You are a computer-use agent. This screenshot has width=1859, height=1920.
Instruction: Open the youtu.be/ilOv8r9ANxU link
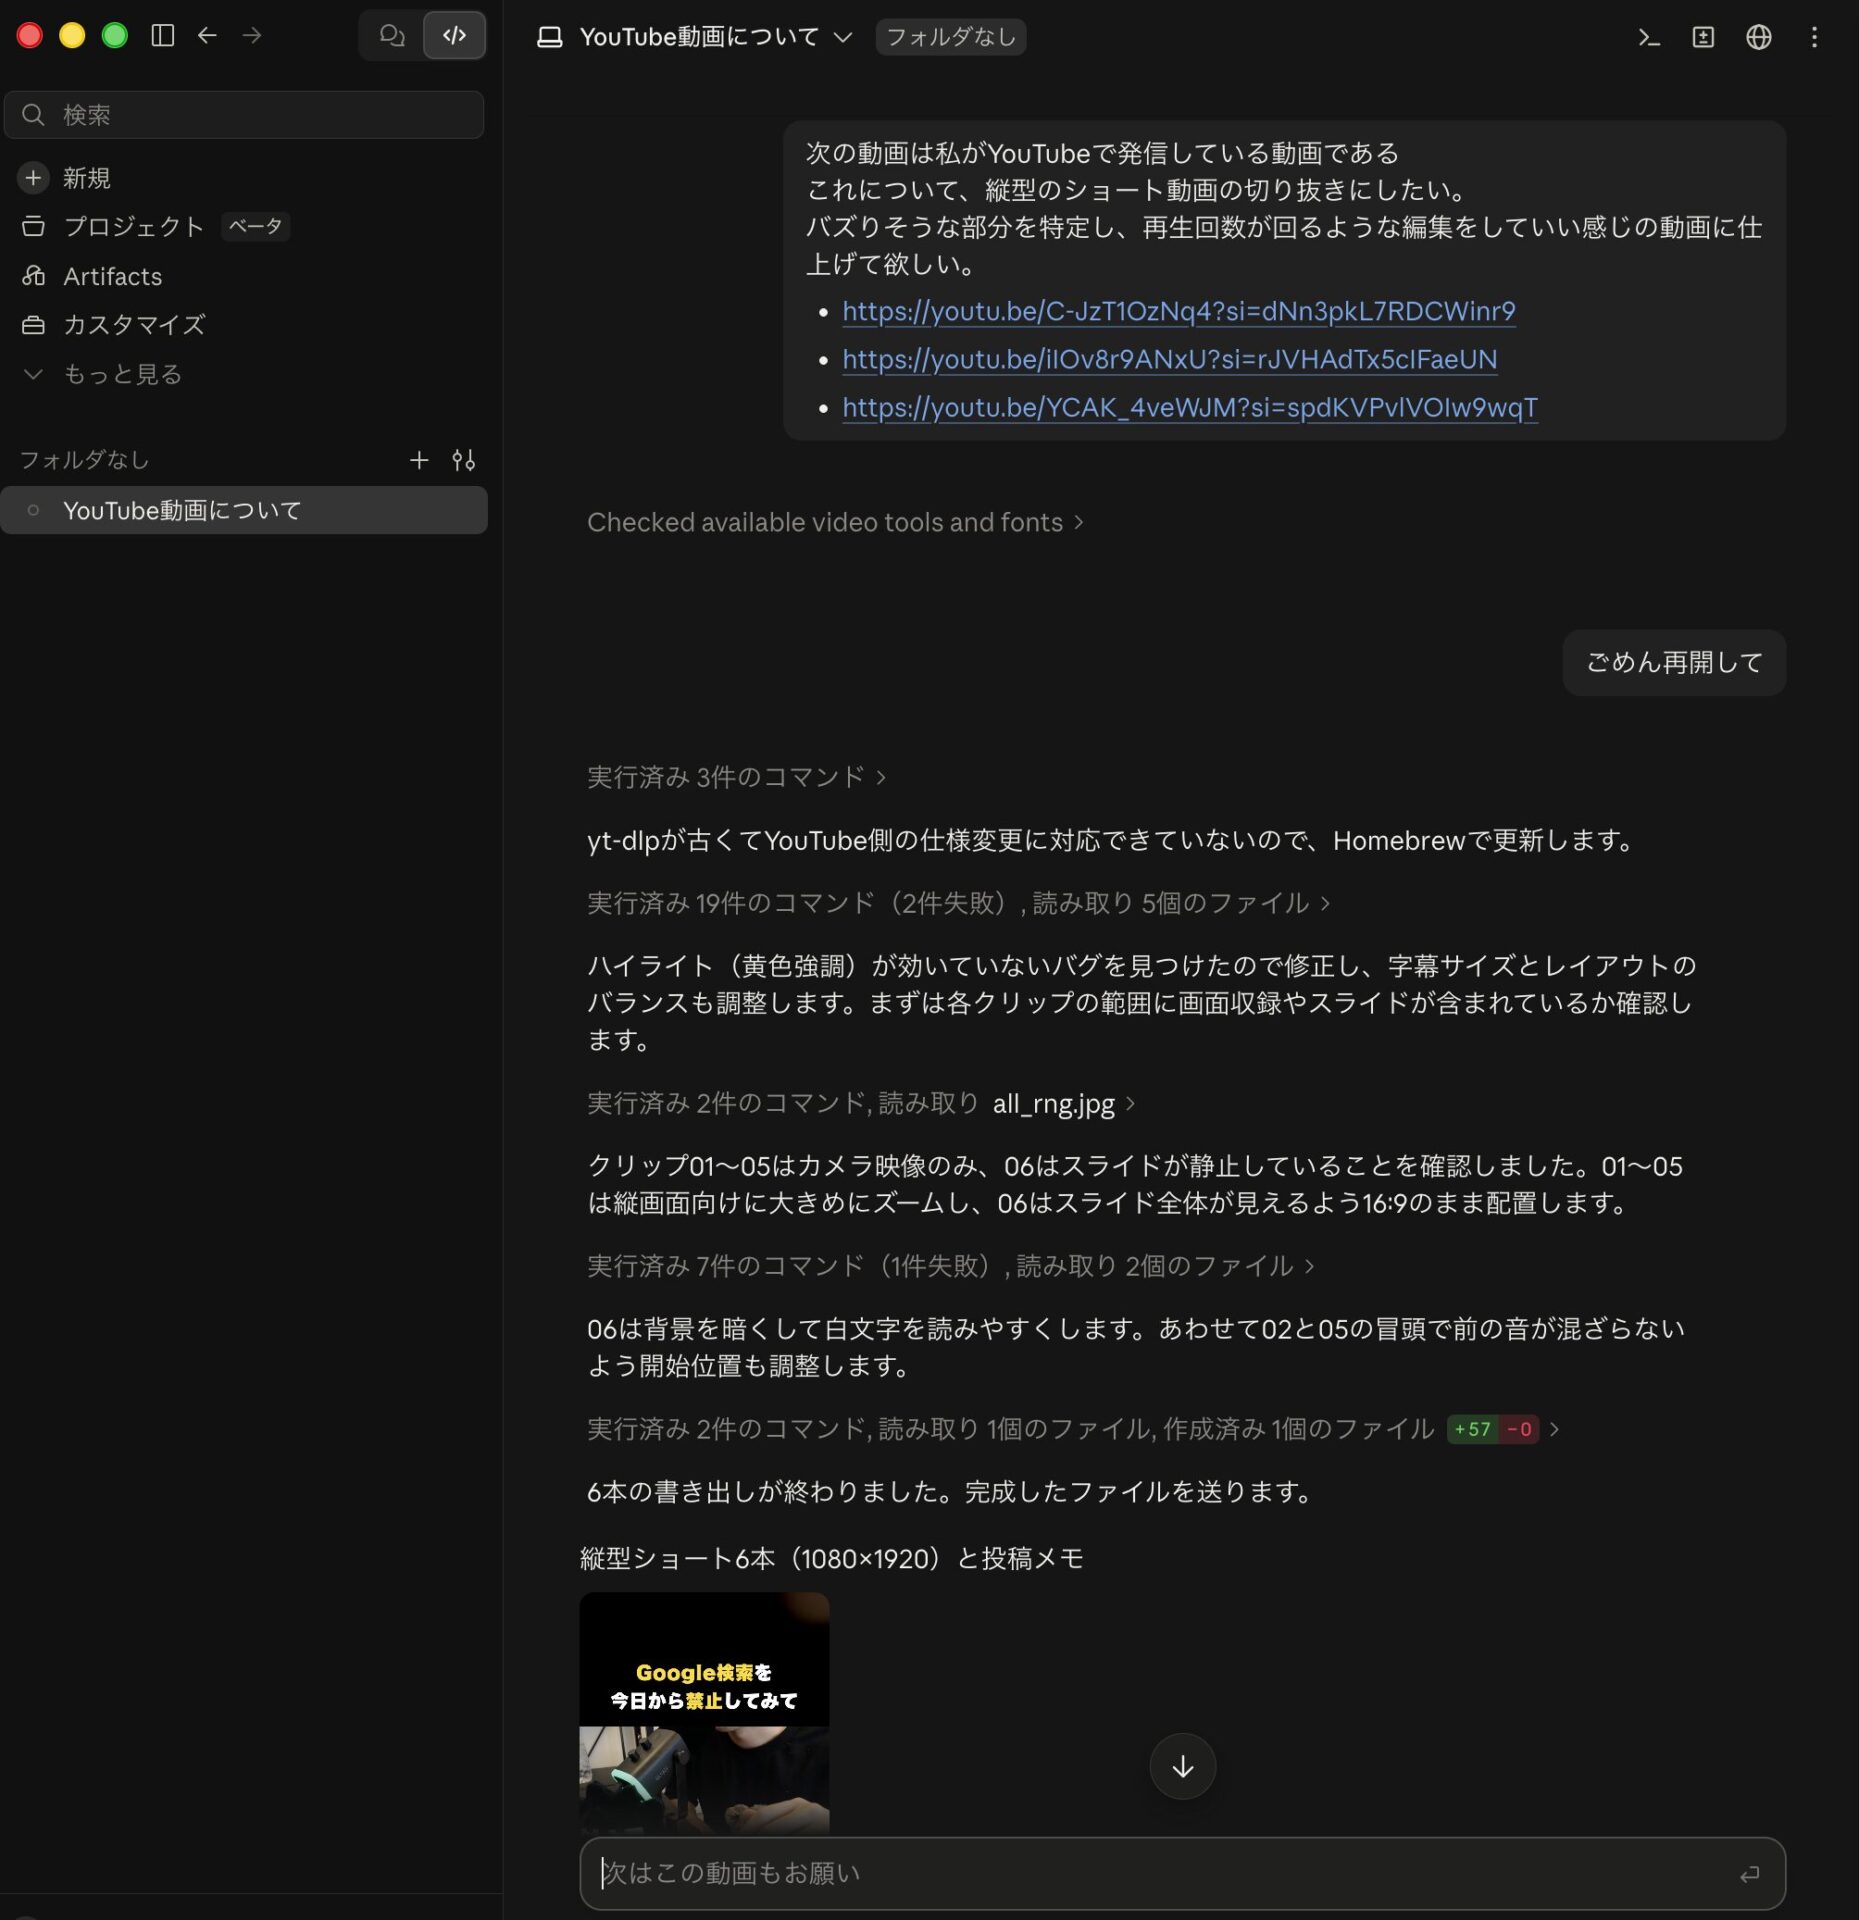click(1169, 359)
